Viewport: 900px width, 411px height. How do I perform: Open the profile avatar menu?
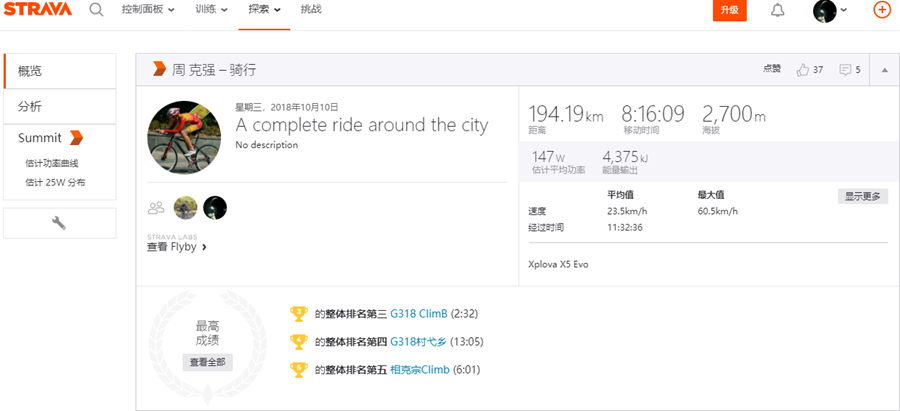(x=830, y=10)
